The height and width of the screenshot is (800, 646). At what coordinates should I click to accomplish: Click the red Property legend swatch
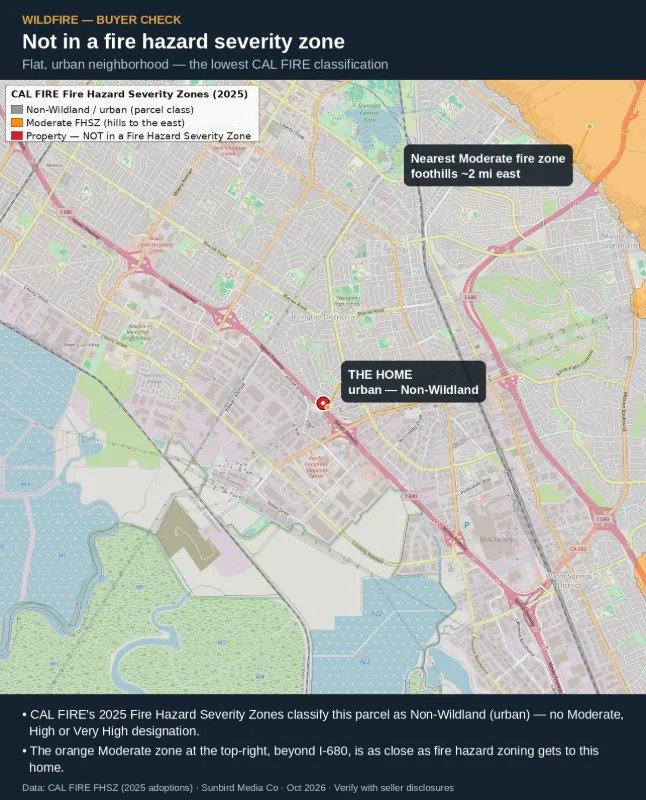point(17,136)
